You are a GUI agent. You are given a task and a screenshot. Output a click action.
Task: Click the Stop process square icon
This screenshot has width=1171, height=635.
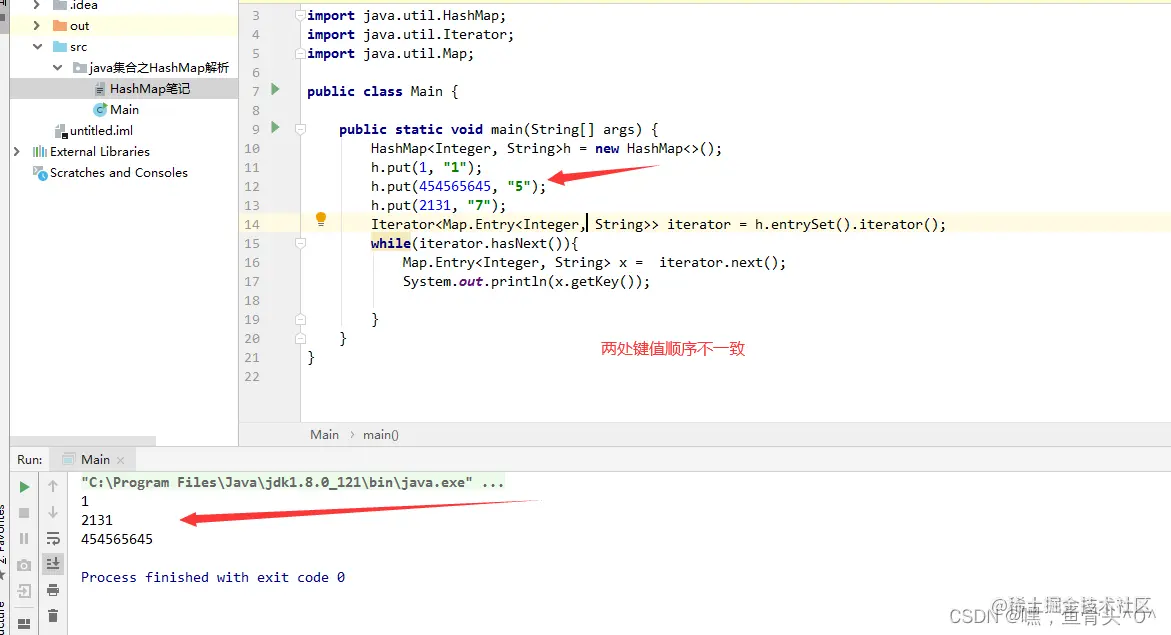pyautogui.click(x=24, y=512)
